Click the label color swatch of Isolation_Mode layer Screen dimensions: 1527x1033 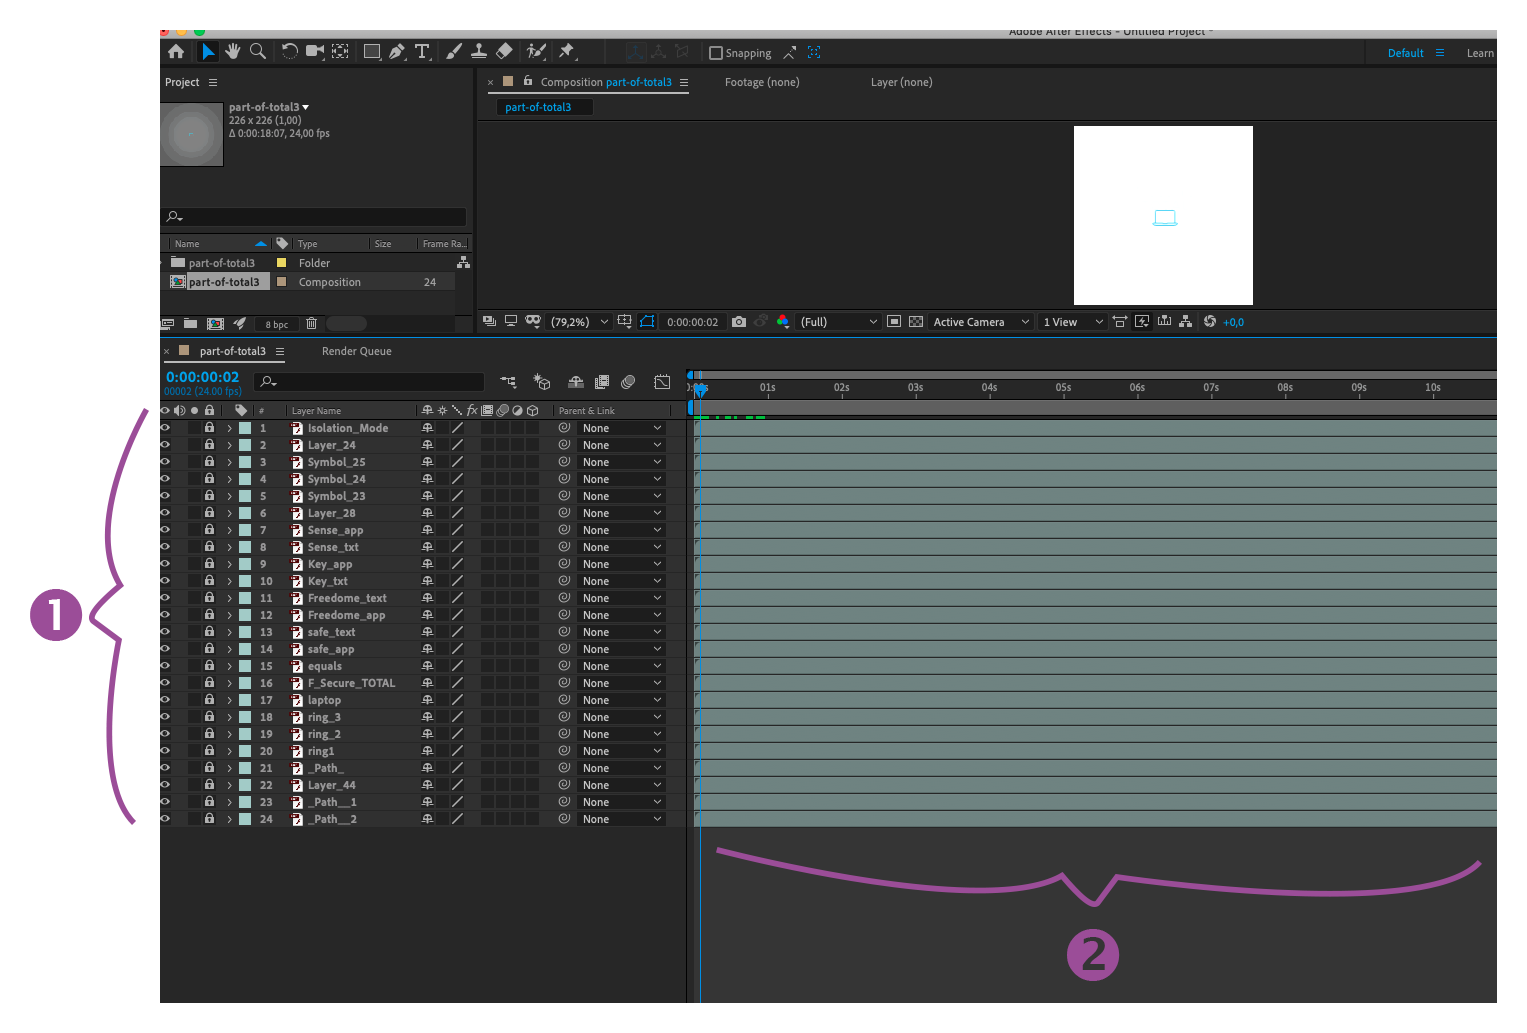pyautogui.click(x=245, y=428)
